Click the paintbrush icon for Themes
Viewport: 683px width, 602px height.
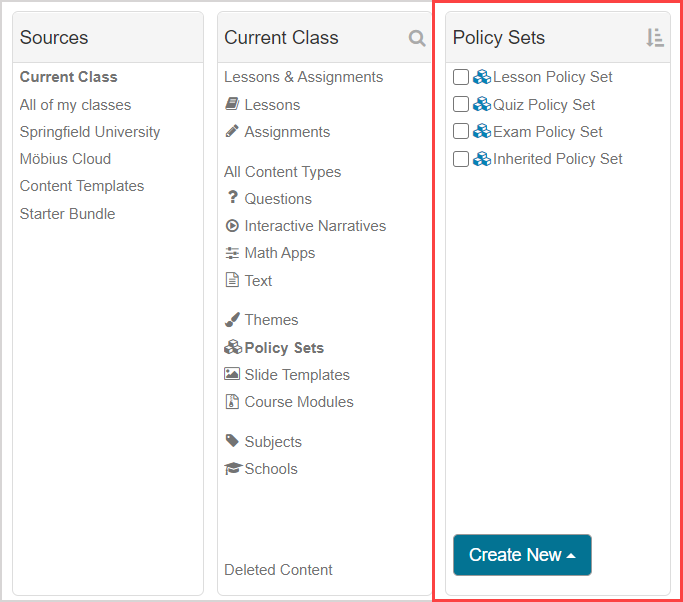(232, 320)
